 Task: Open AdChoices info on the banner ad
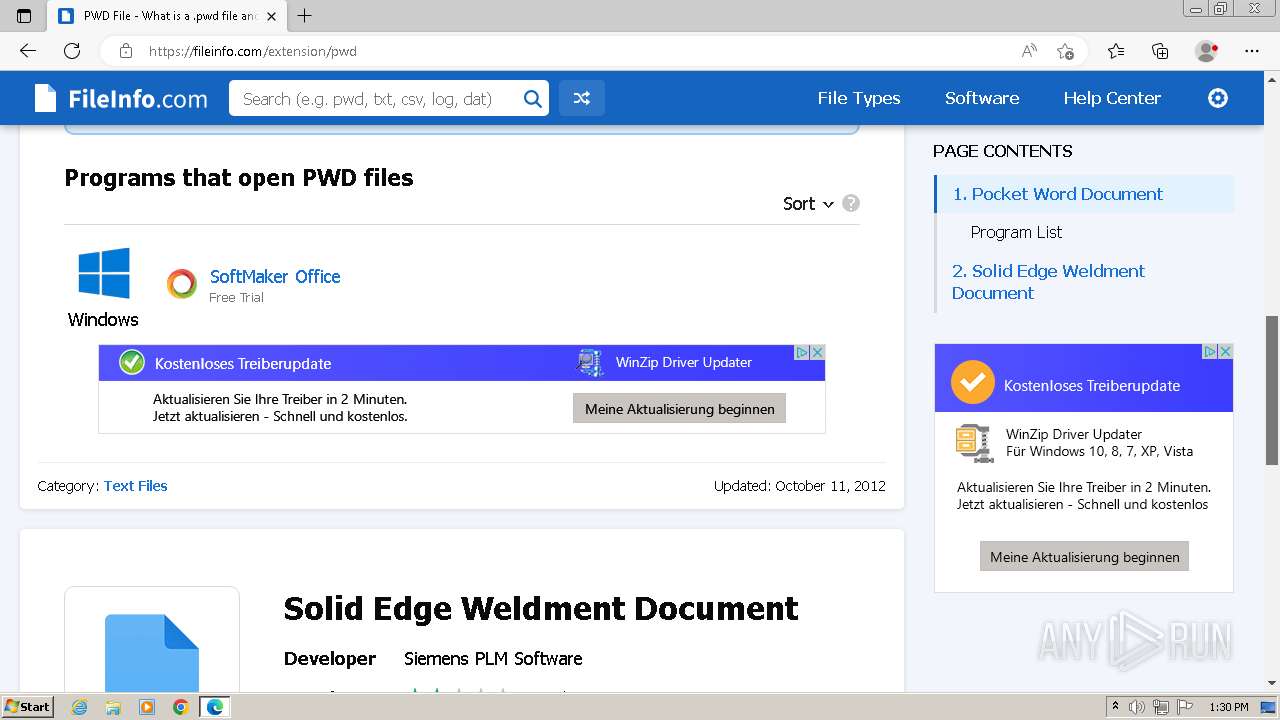[802, 352]
